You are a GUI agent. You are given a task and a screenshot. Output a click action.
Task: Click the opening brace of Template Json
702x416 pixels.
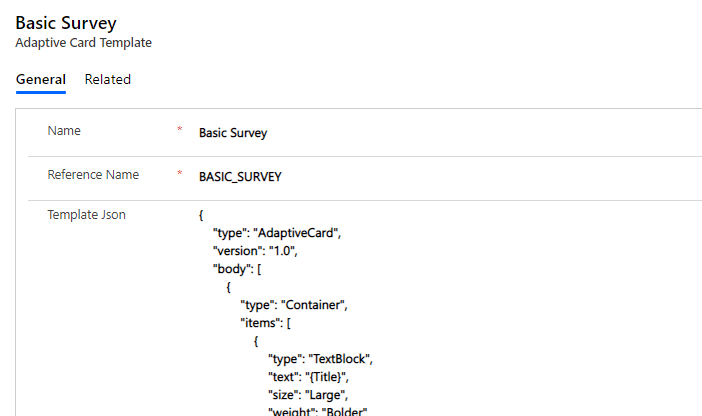point(202,215)
